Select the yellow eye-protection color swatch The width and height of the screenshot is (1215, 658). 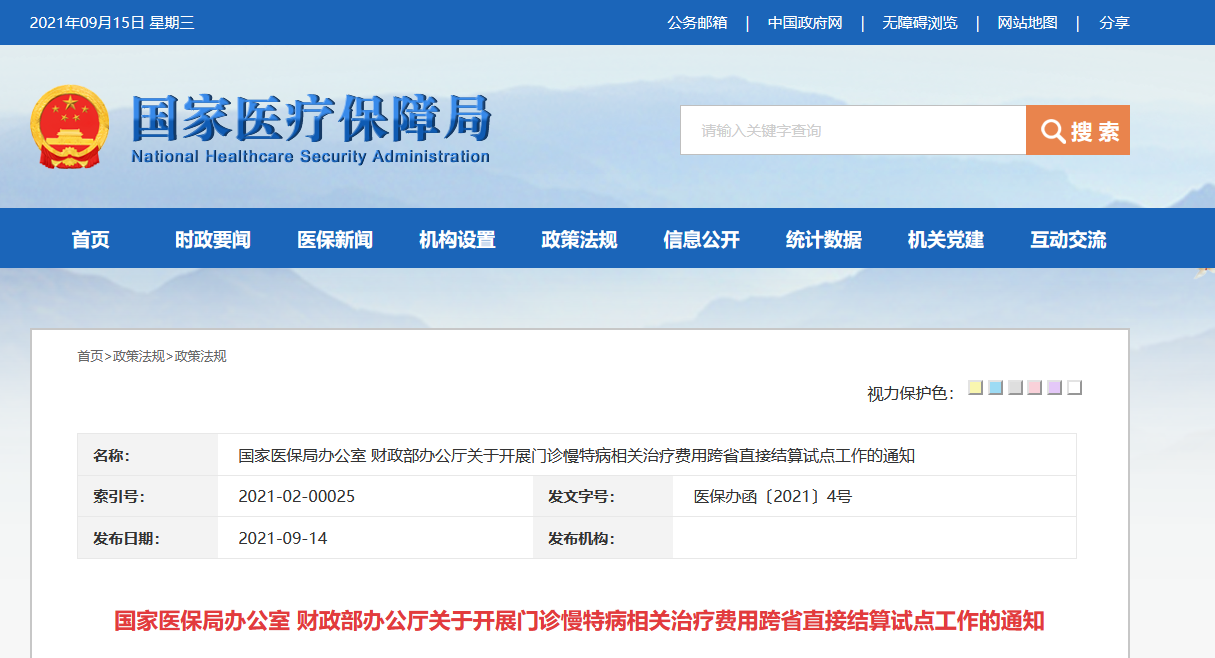point(976,388)
